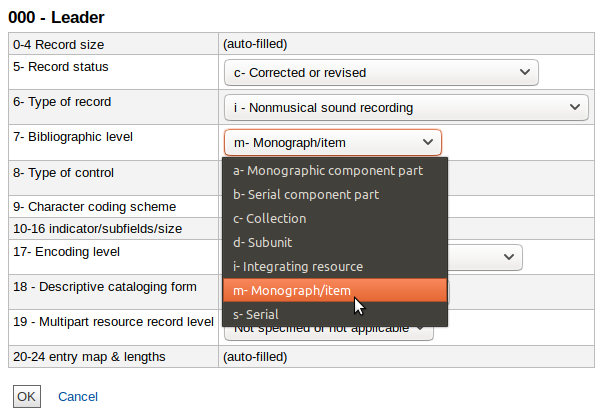Click the chevron on Type of record field
The width and height of the screenshot is (615, 414).
click(575, 107)
